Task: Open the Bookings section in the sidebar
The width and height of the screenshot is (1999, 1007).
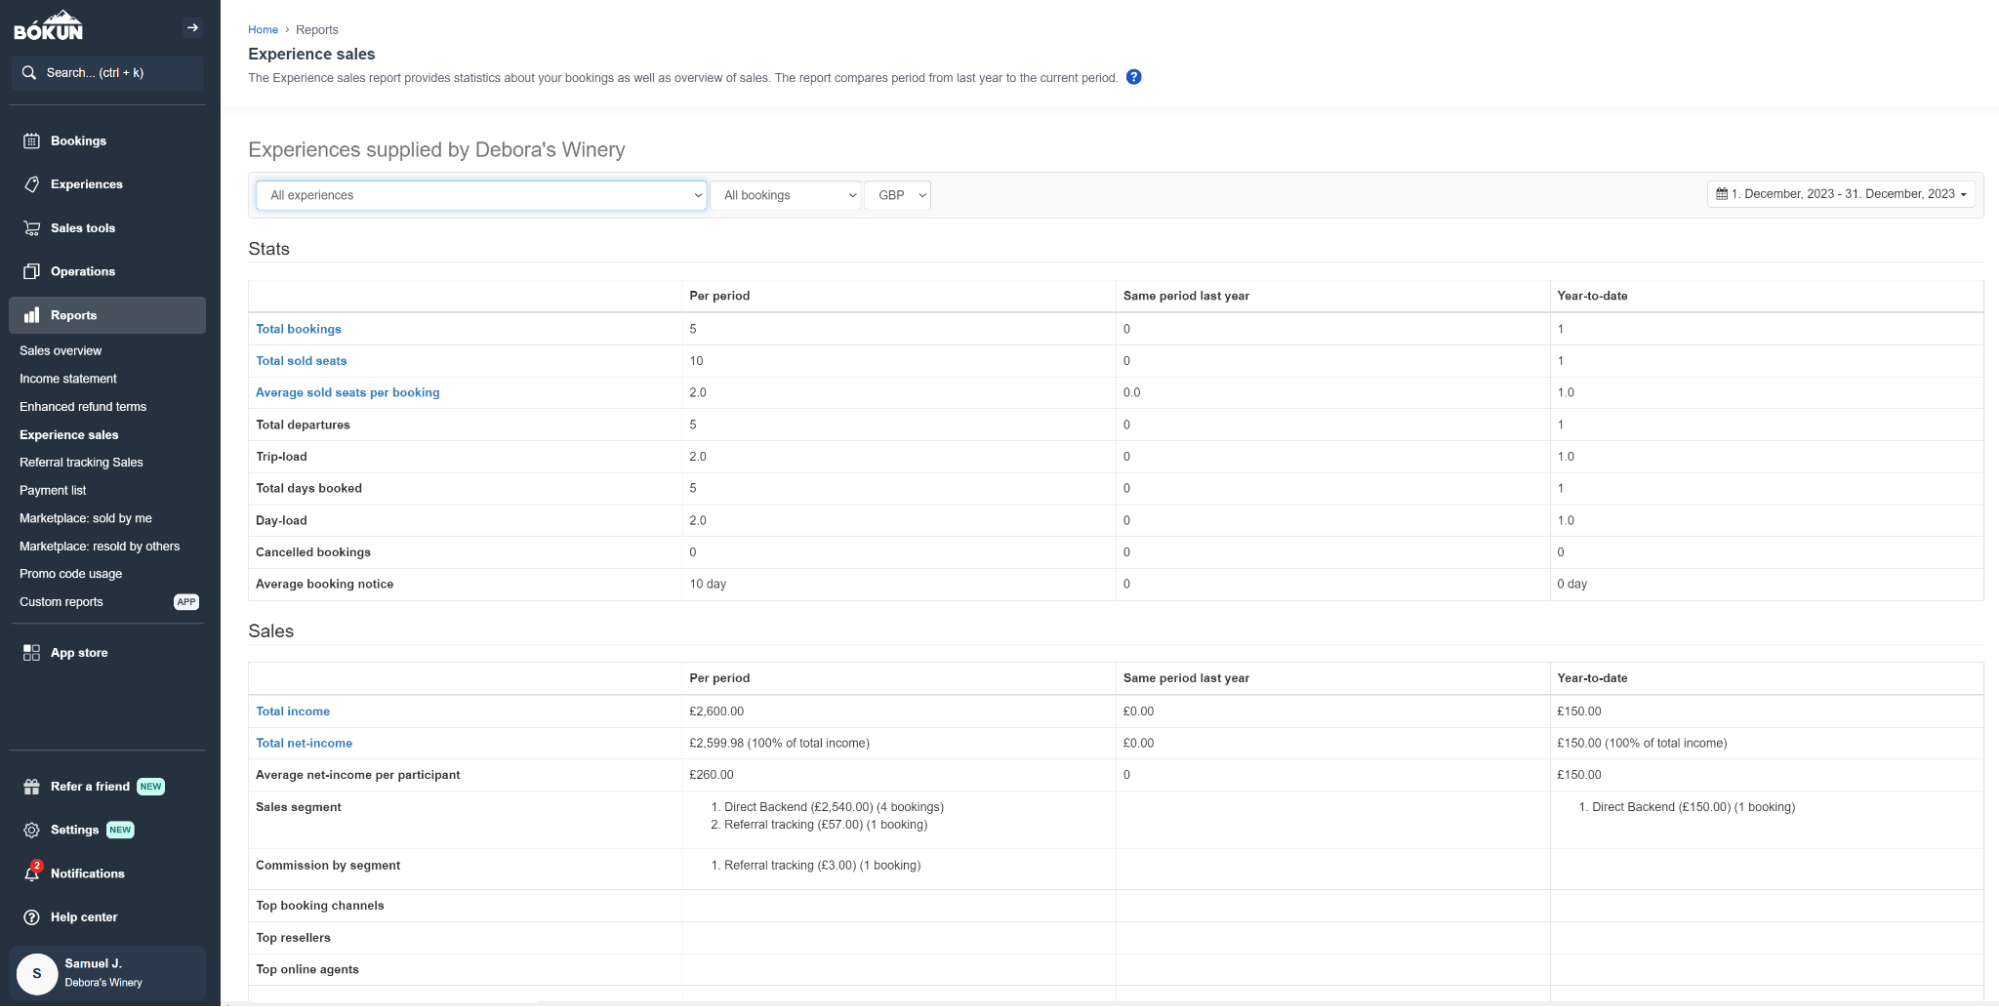Action: [80, 140]
